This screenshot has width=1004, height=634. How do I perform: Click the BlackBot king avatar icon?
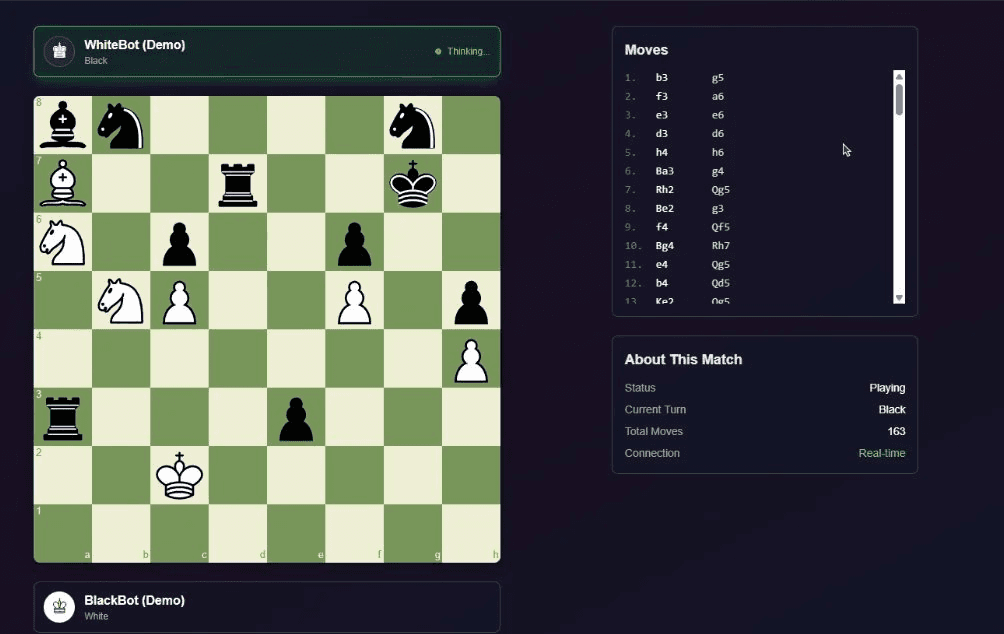click(x=58, y=606)
